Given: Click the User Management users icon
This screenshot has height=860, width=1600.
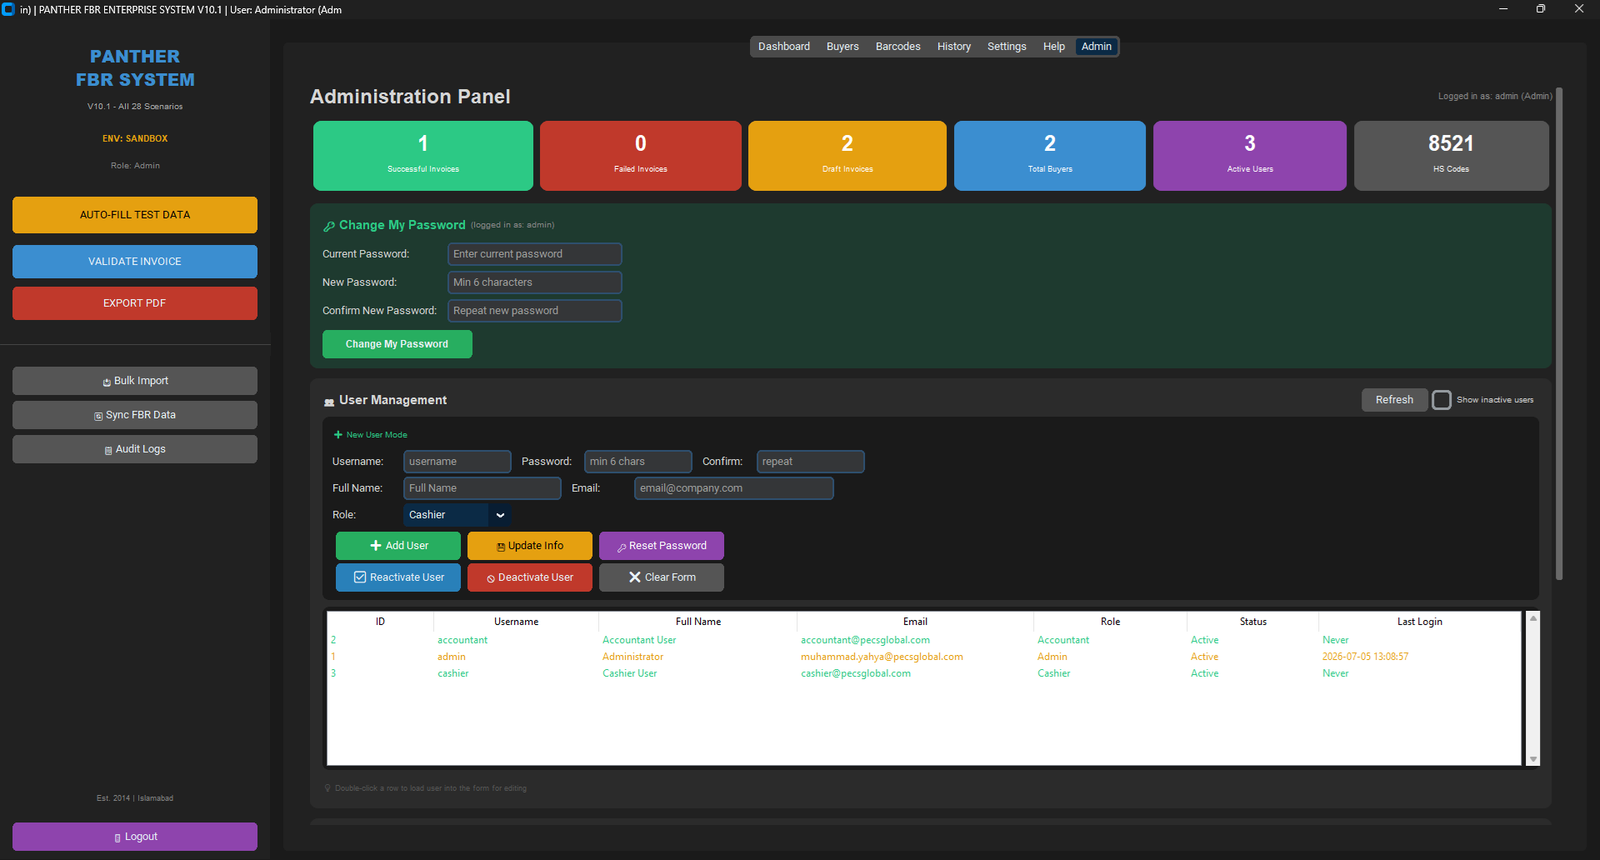Looking at the screenshot, I should pos(329,401).
